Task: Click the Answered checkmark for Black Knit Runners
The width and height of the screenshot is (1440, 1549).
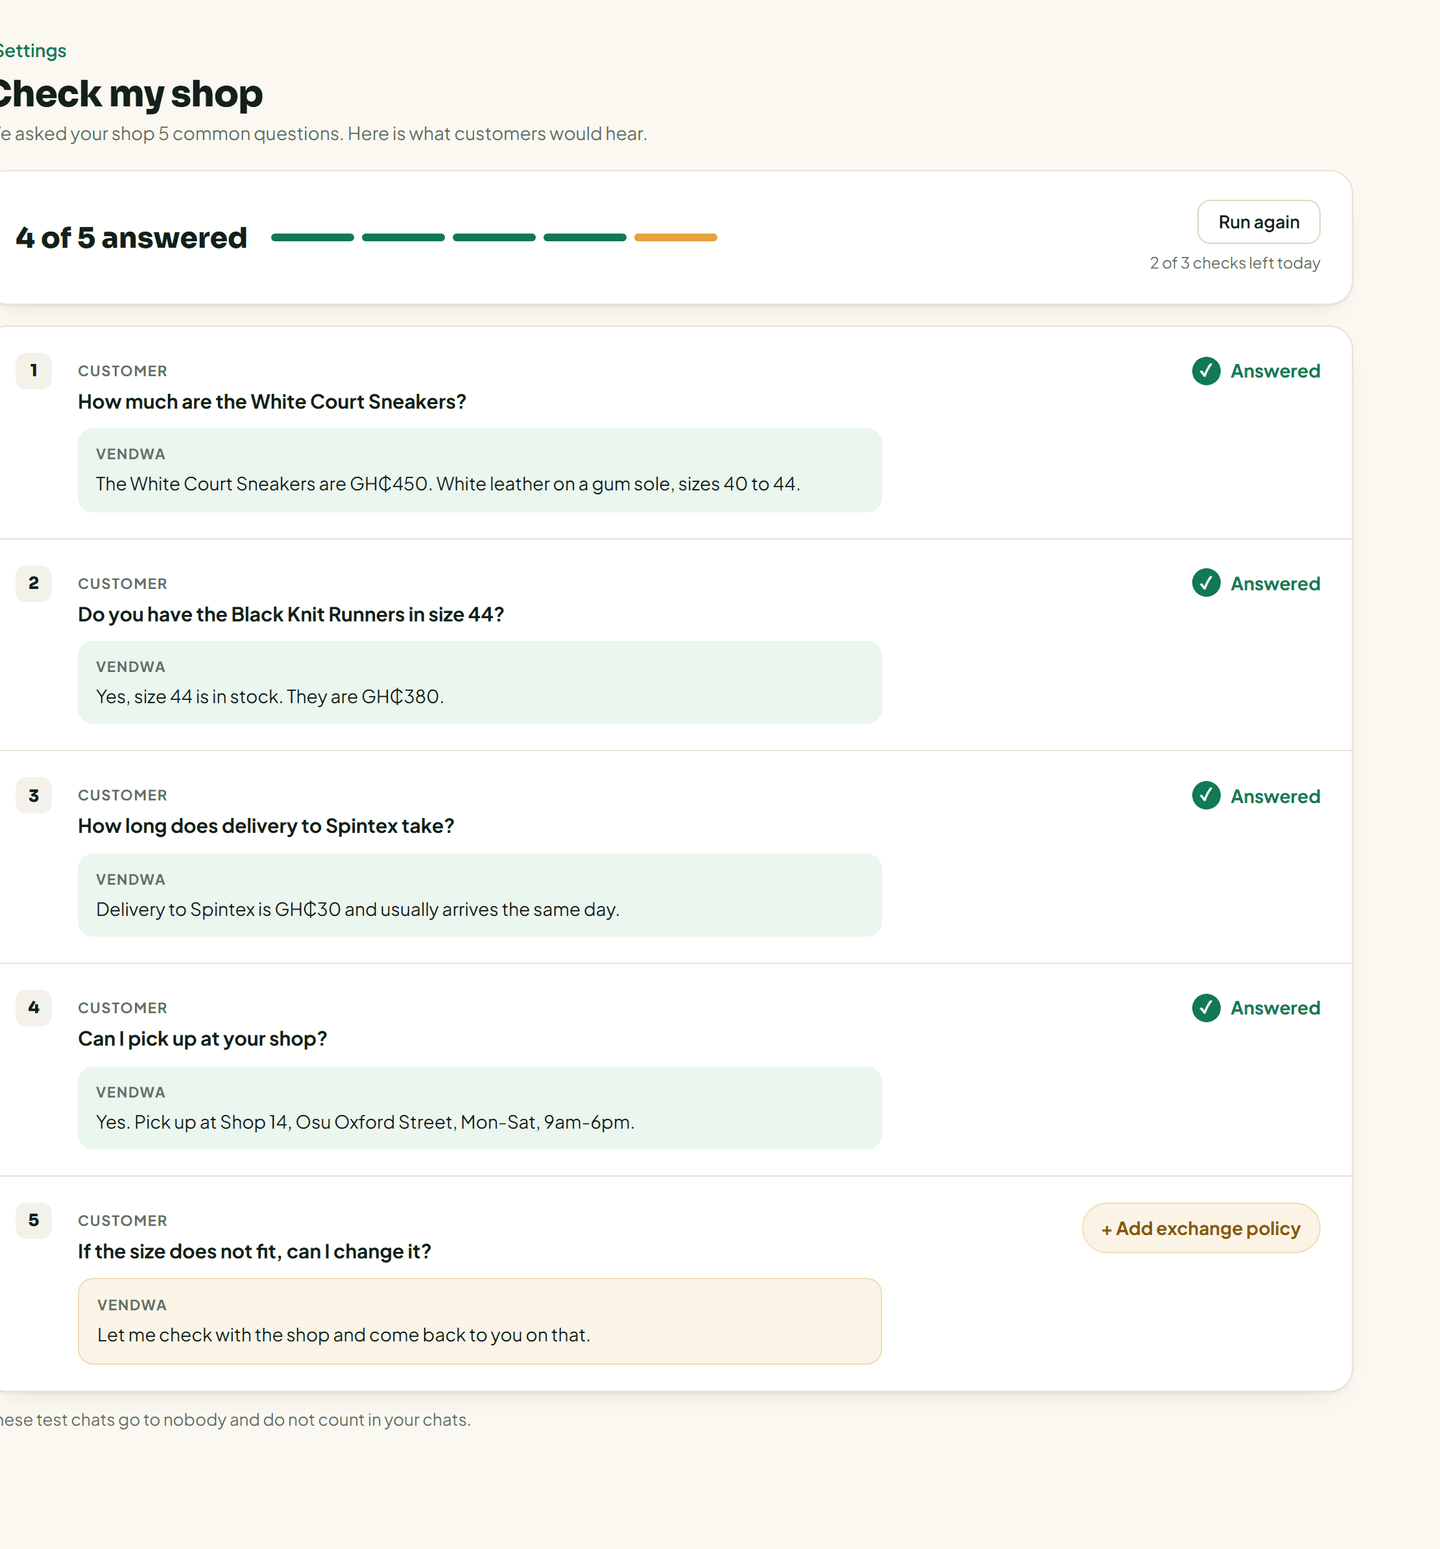Action: (x=1206, y=583)
